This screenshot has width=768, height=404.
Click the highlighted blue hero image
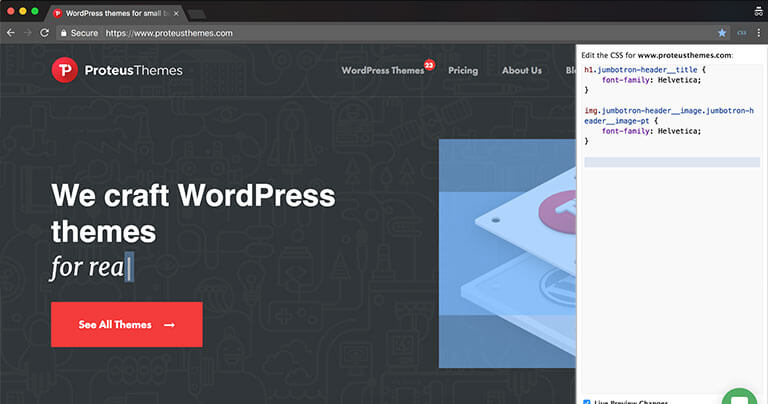507,253
